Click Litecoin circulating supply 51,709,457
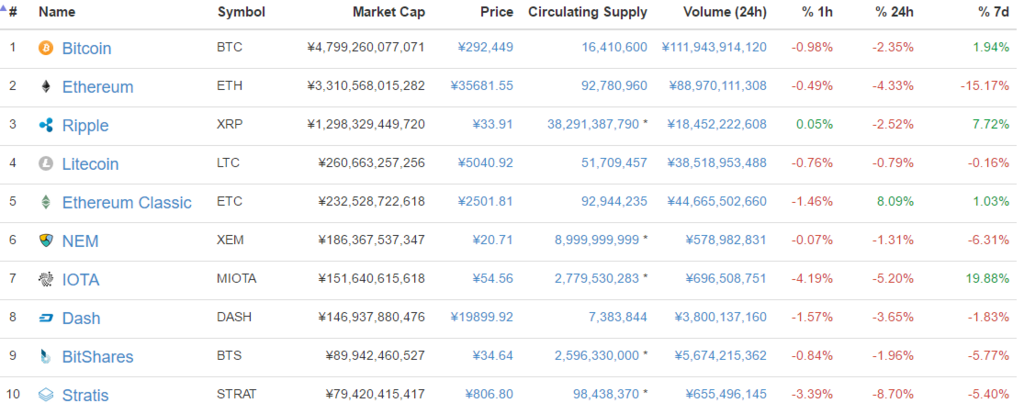 tap(615, 163)
